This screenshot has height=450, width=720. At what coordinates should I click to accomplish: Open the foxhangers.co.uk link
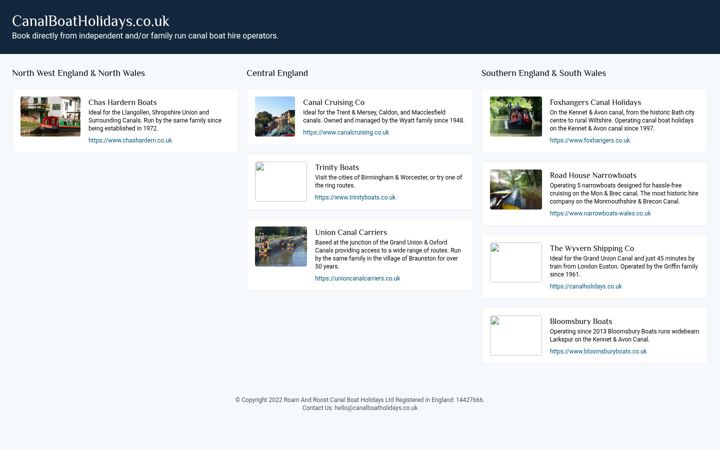590,141
